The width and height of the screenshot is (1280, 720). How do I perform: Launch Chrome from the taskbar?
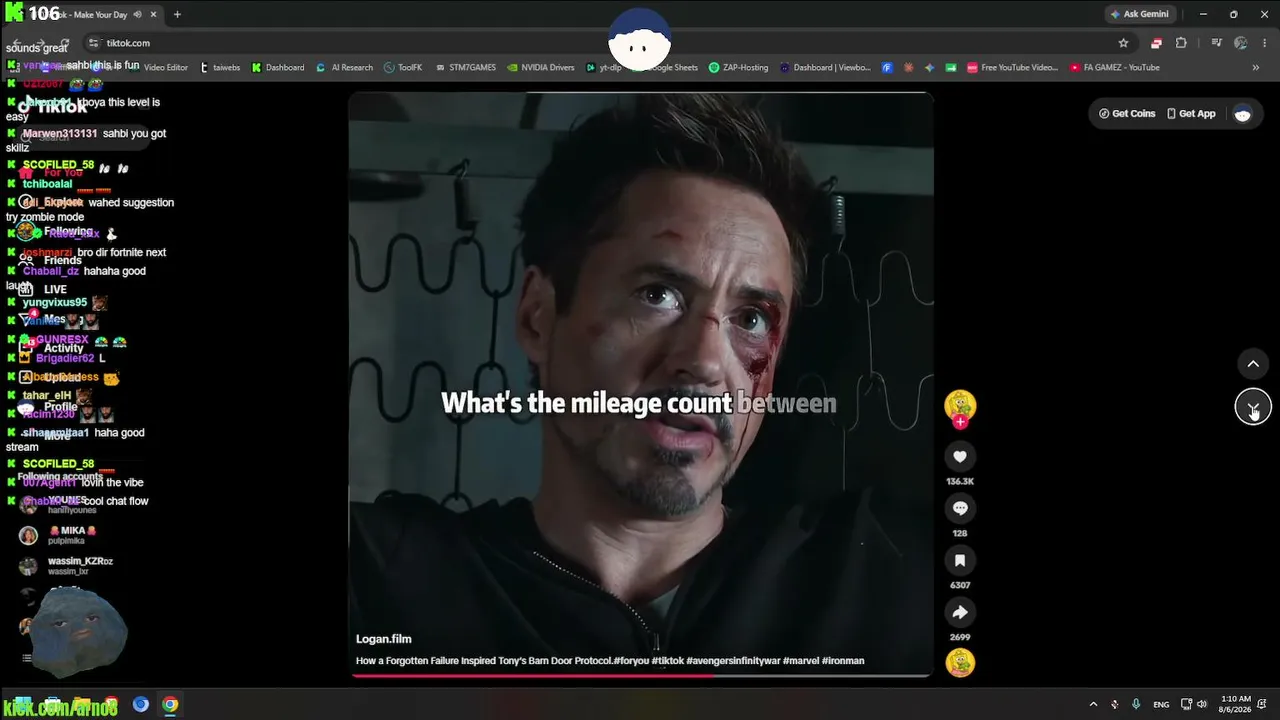pos(170,704)
